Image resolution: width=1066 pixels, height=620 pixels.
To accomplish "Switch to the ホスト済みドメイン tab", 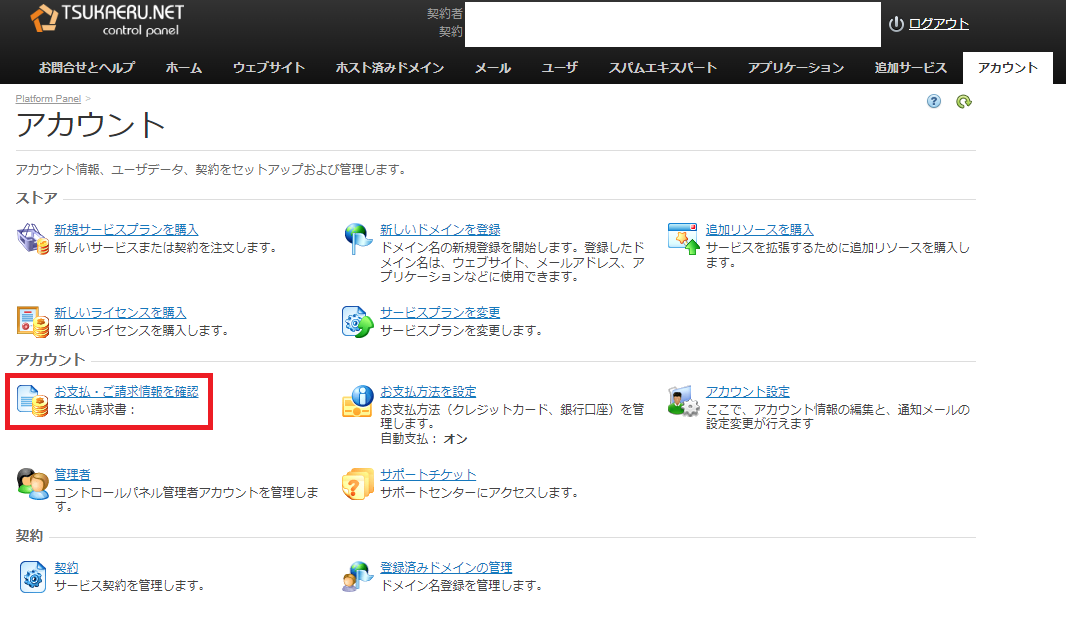I will 390,68.
